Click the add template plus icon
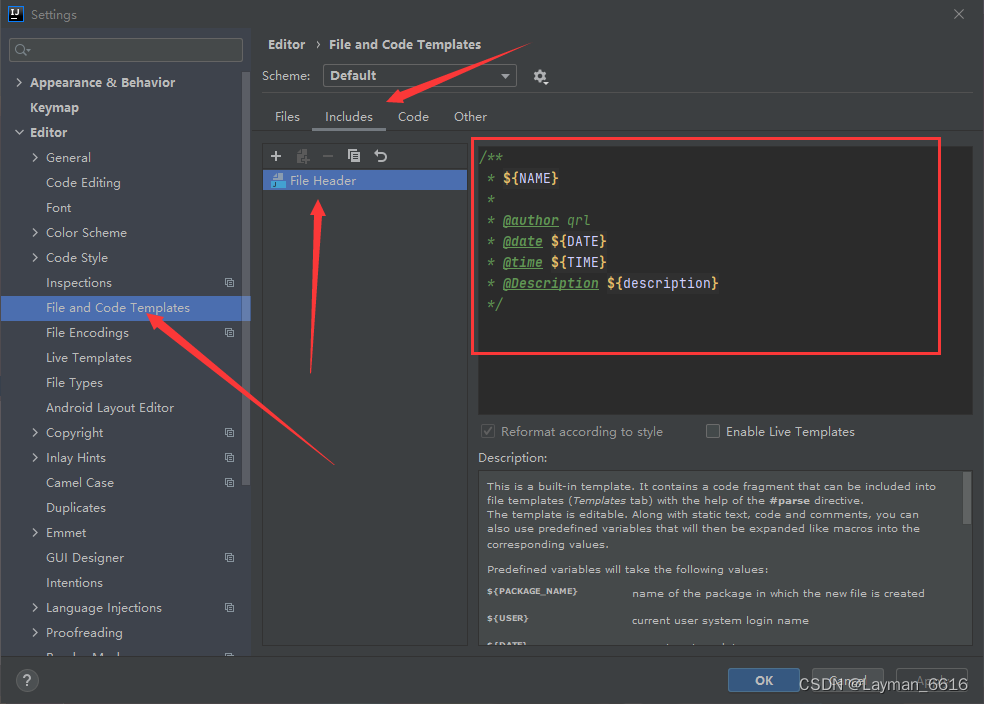 click(275, 156)
